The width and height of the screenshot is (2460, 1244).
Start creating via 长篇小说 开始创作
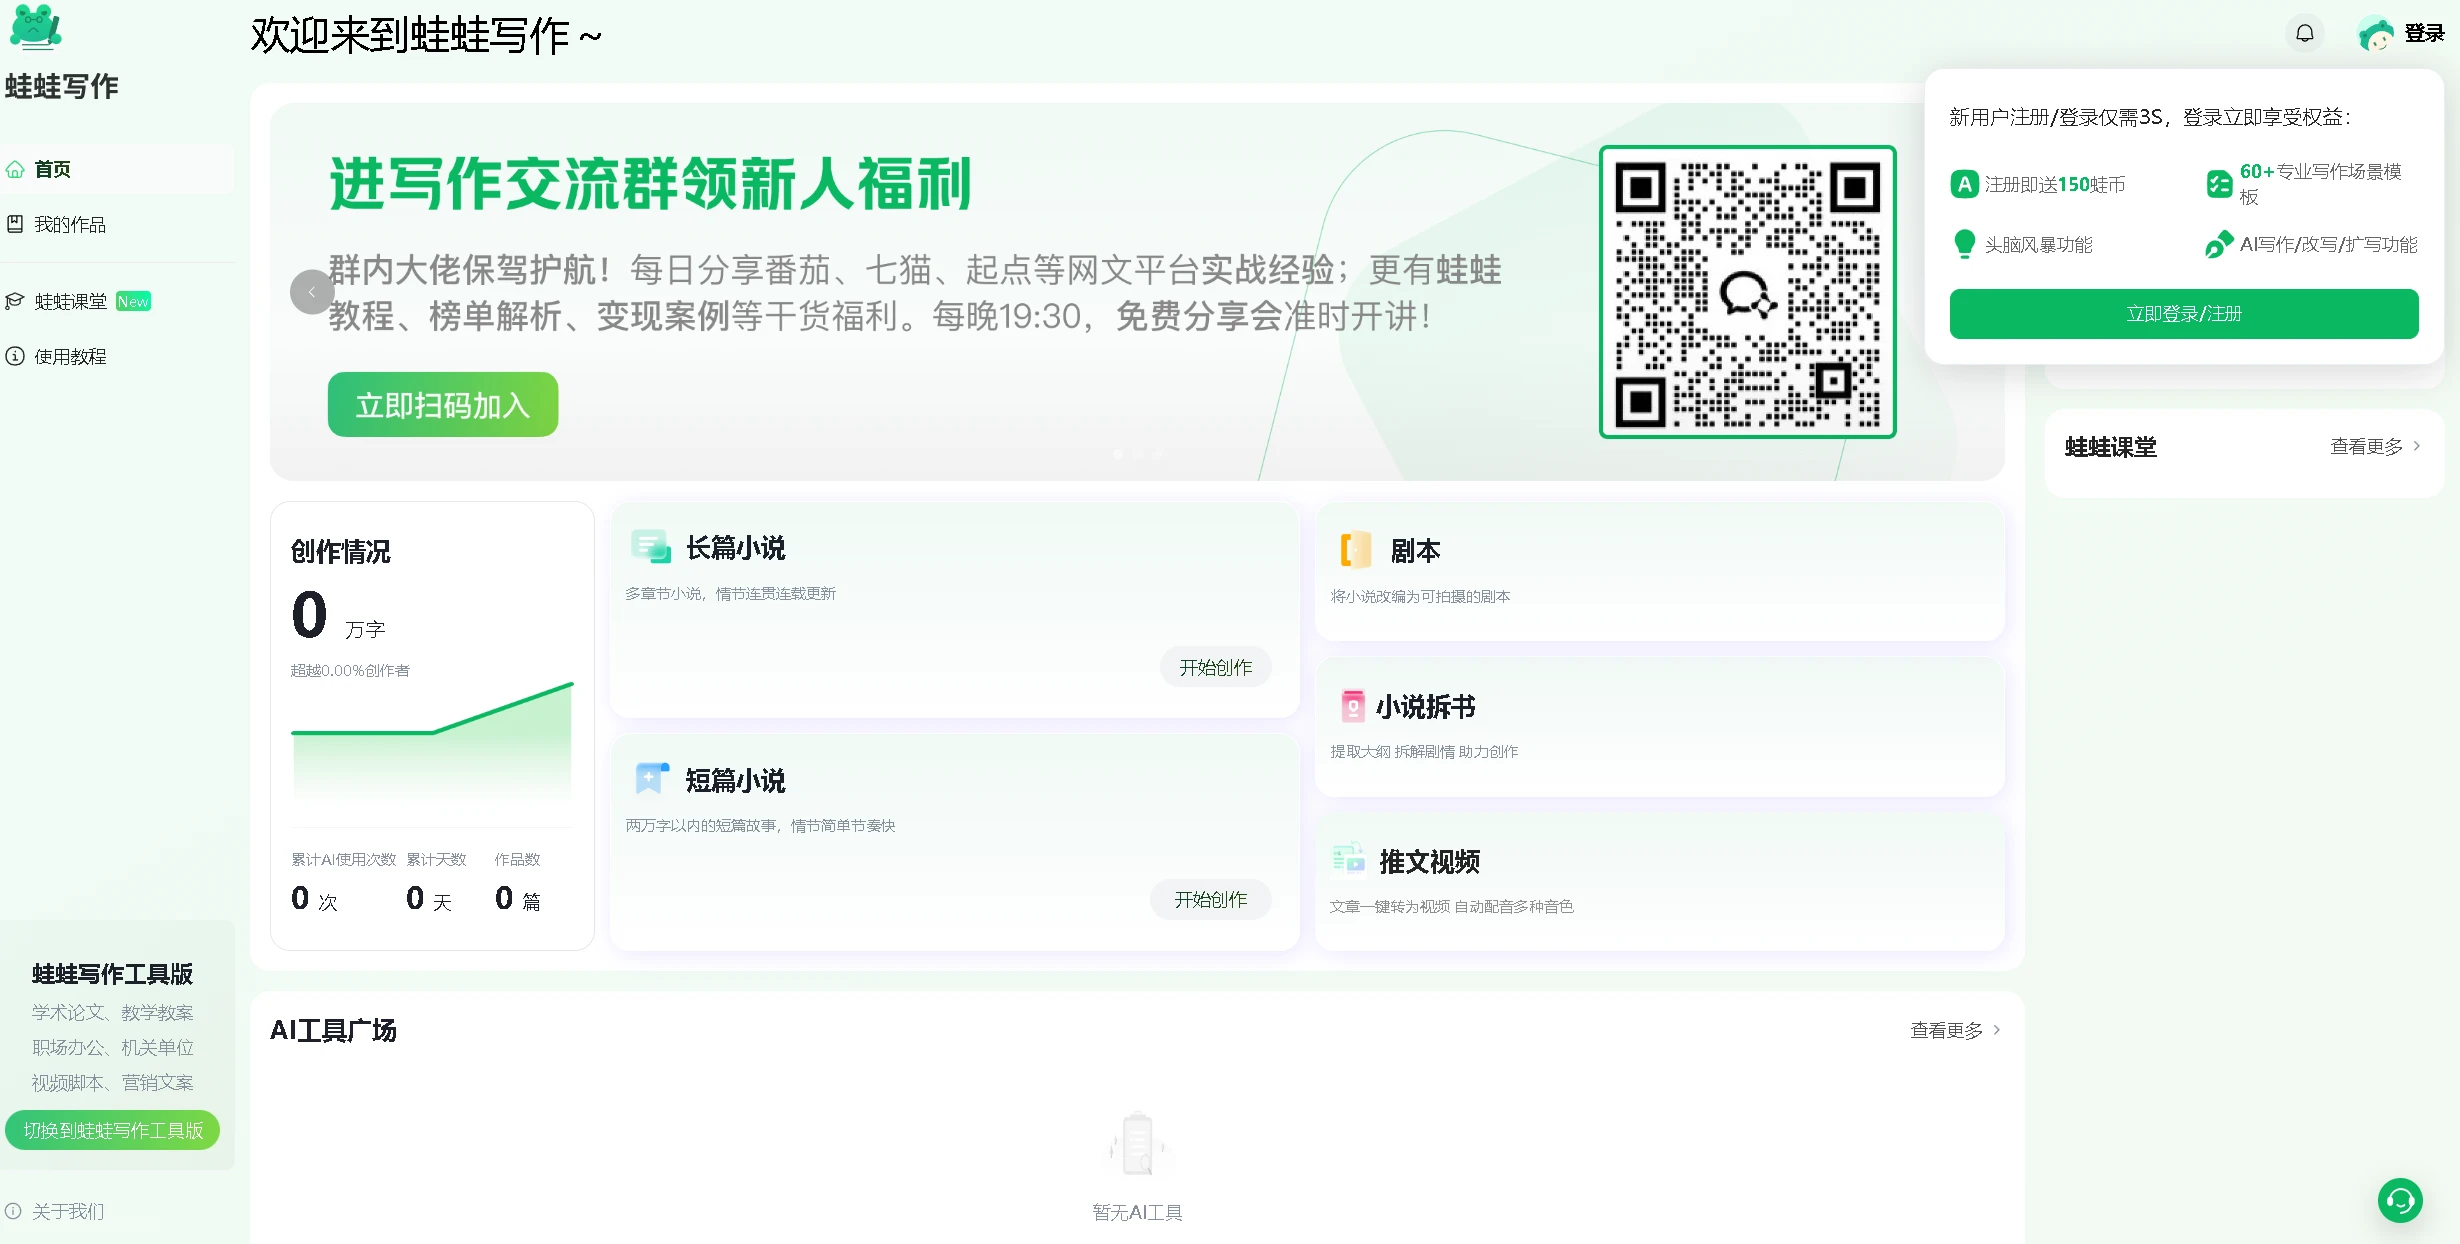1215,667
